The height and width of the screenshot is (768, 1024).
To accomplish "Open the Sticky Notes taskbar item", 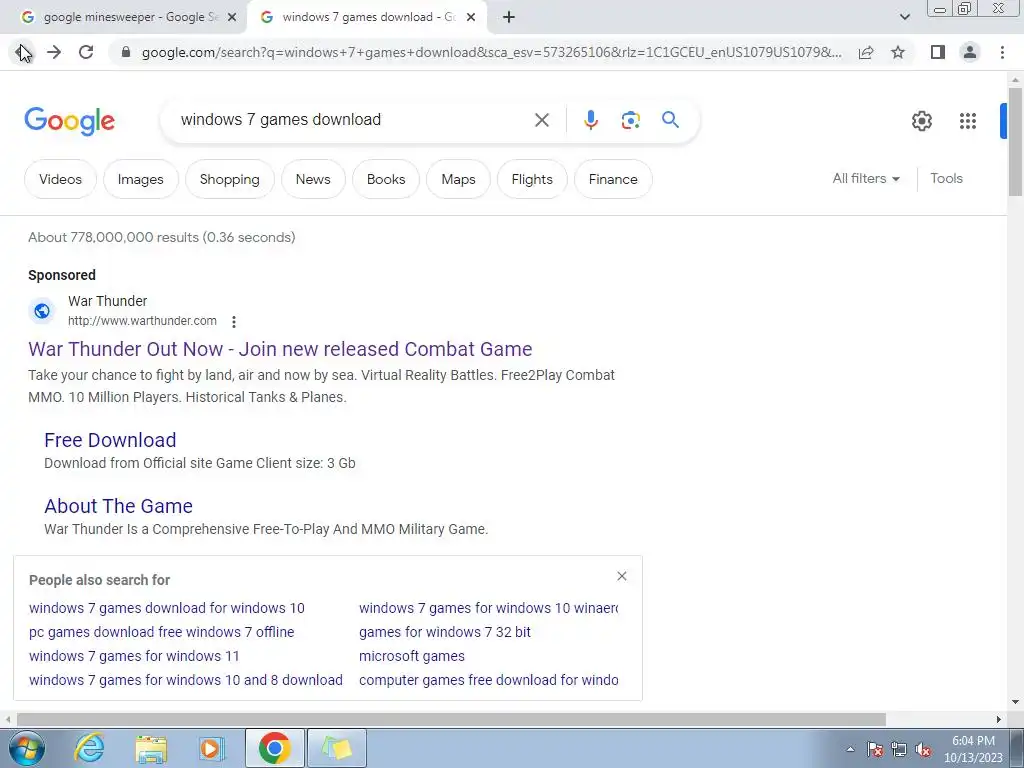I will (x=337, y=748).
